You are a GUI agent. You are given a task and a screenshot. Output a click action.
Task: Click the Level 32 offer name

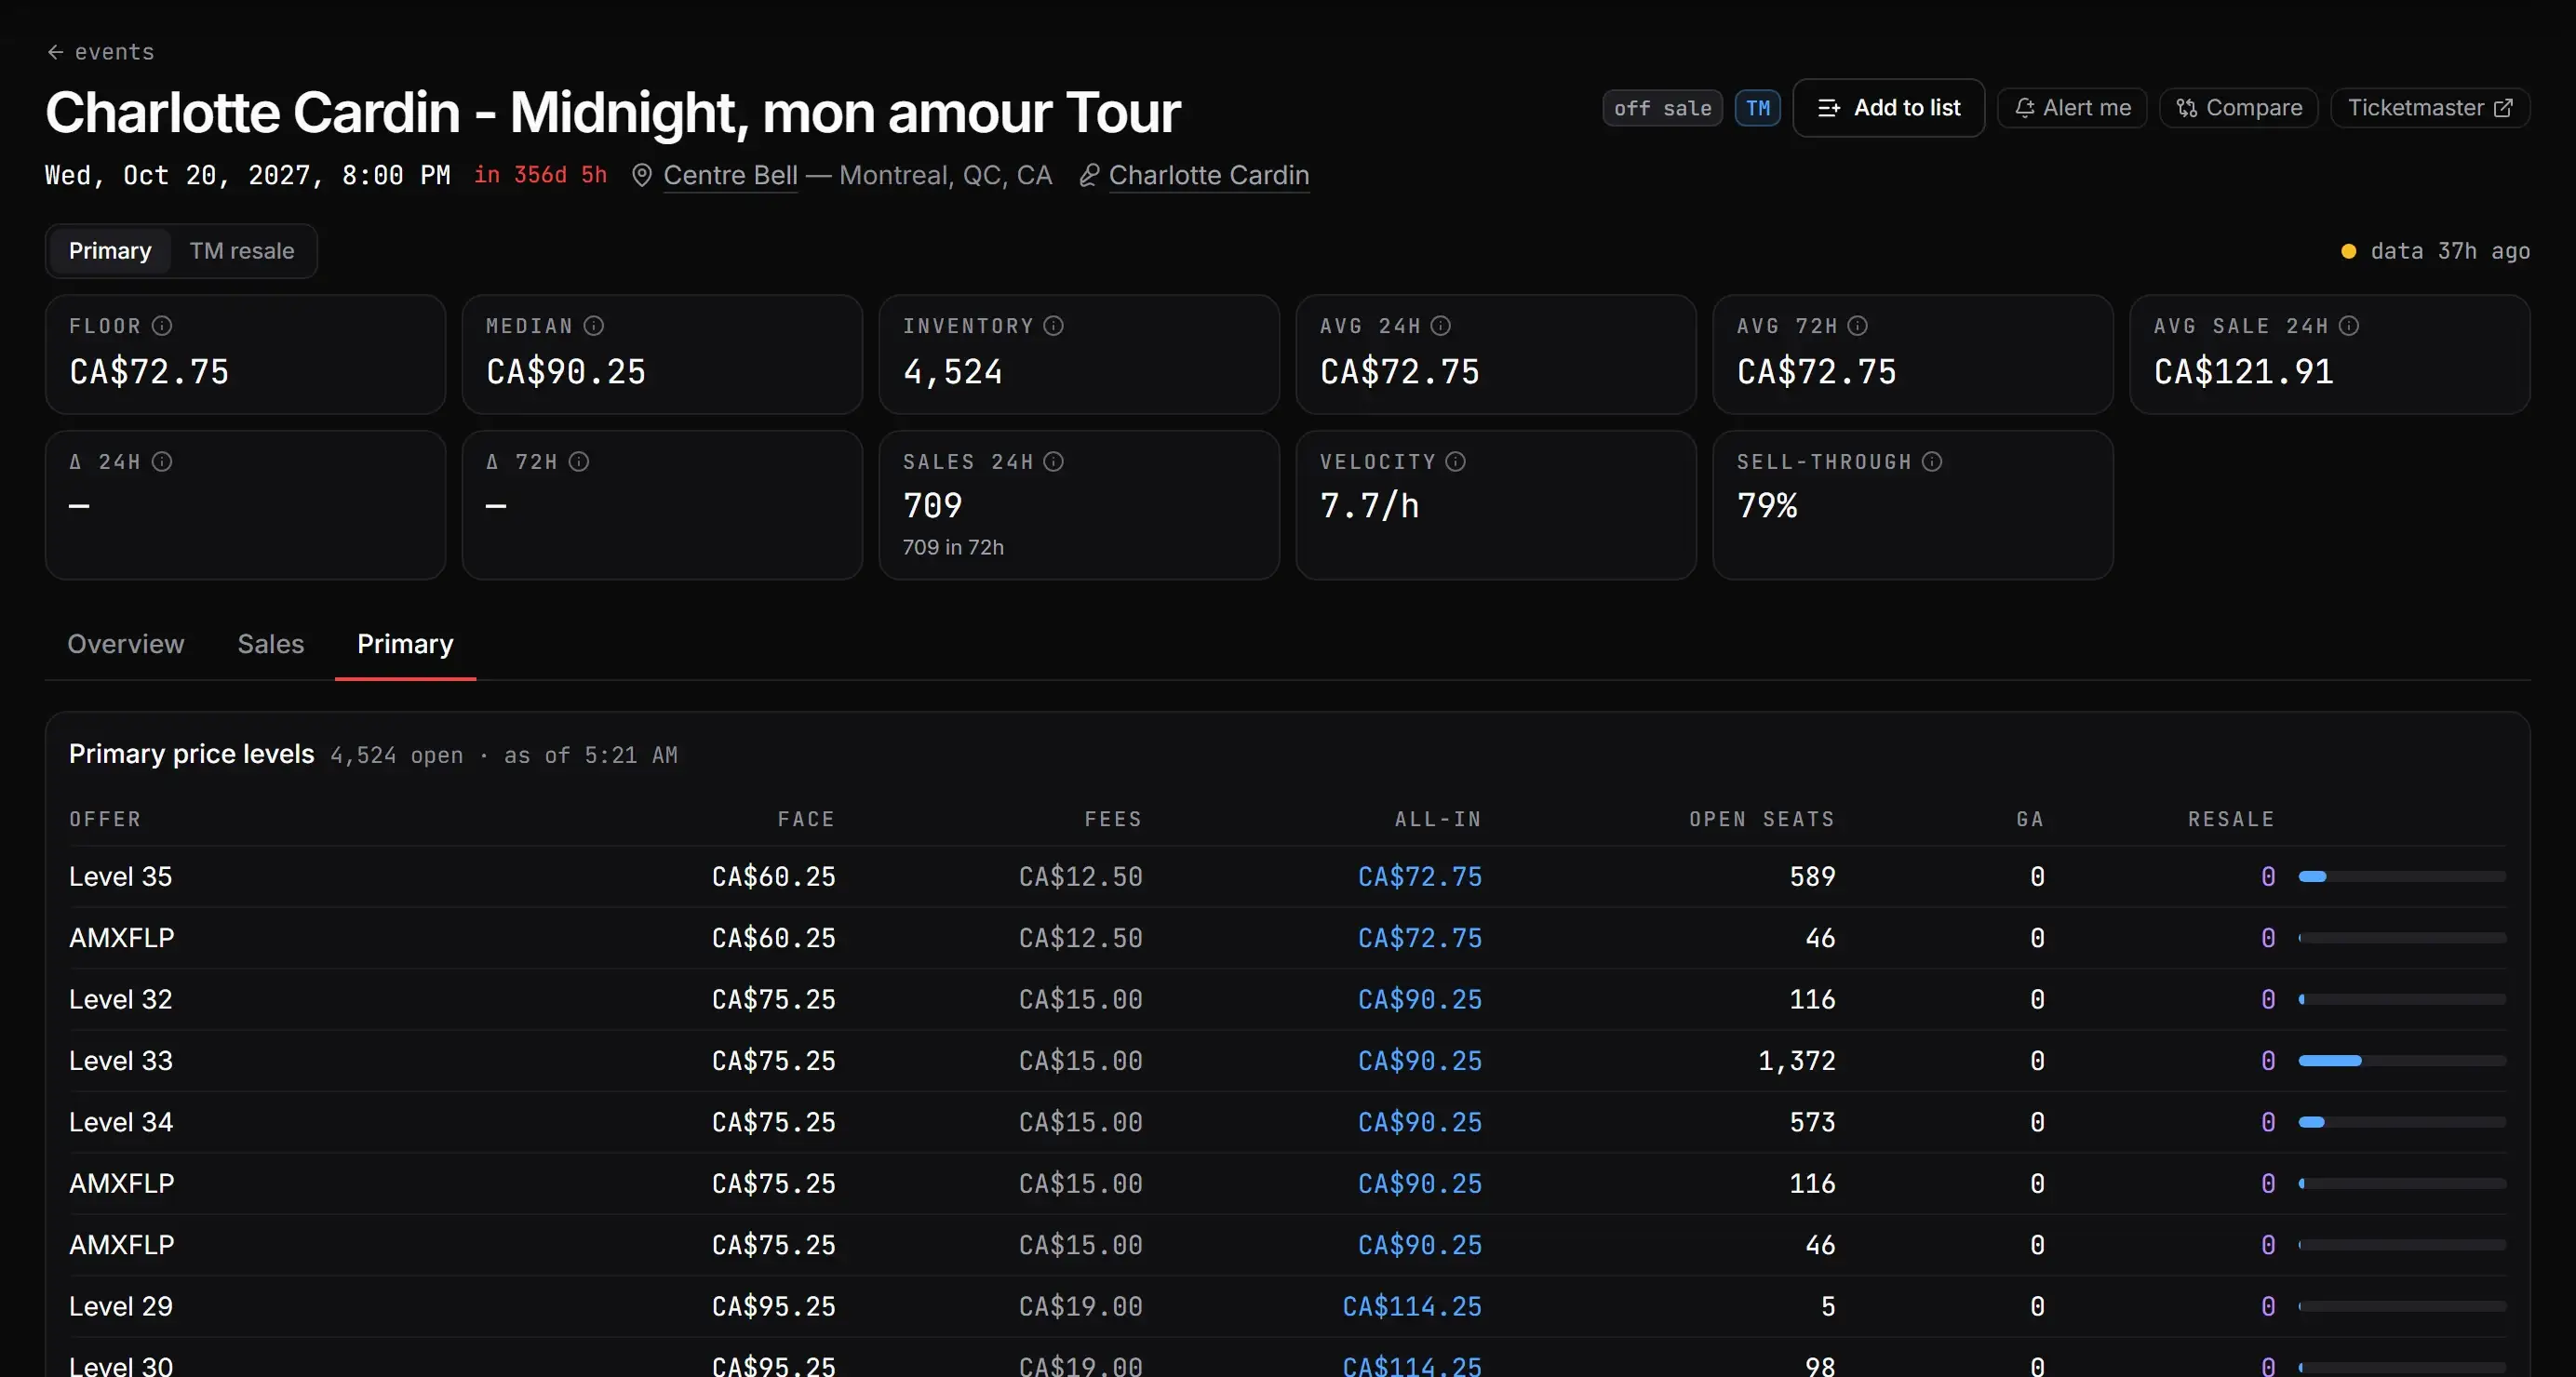[x=120, y=1000]
